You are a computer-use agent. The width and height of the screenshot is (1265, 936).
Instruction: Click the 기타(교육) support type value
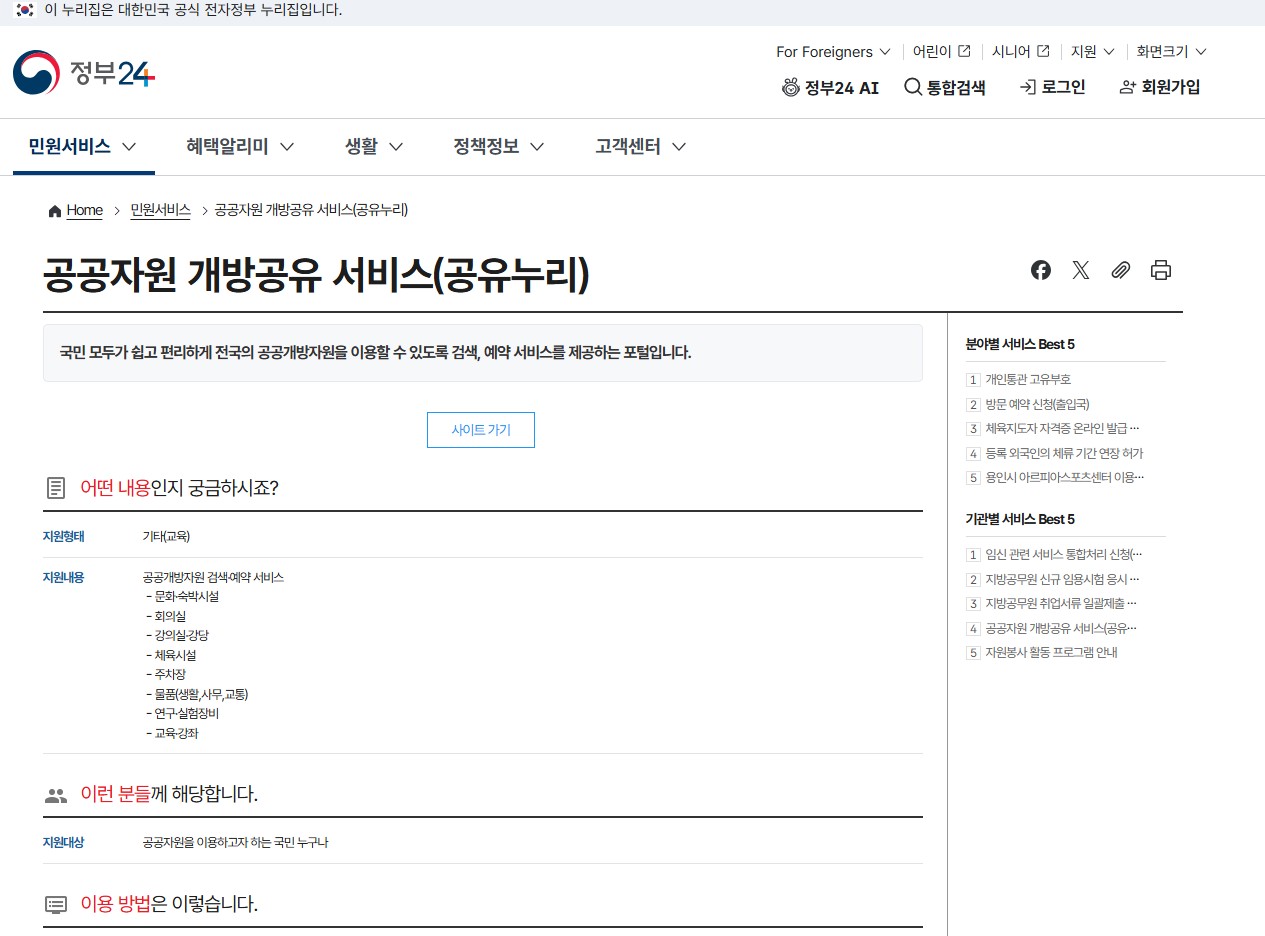tap(166, 537)
